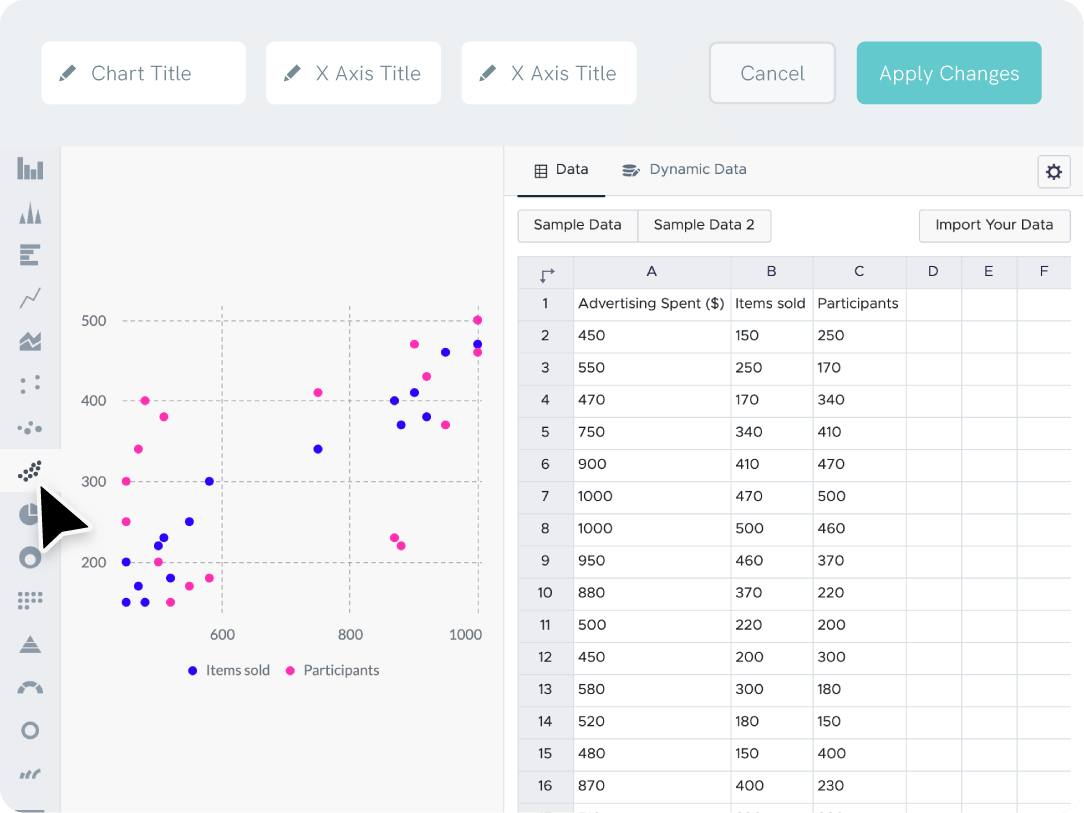Select the bar chart icon in sidebar
The image size is (1084, 813).
(30, 168)
